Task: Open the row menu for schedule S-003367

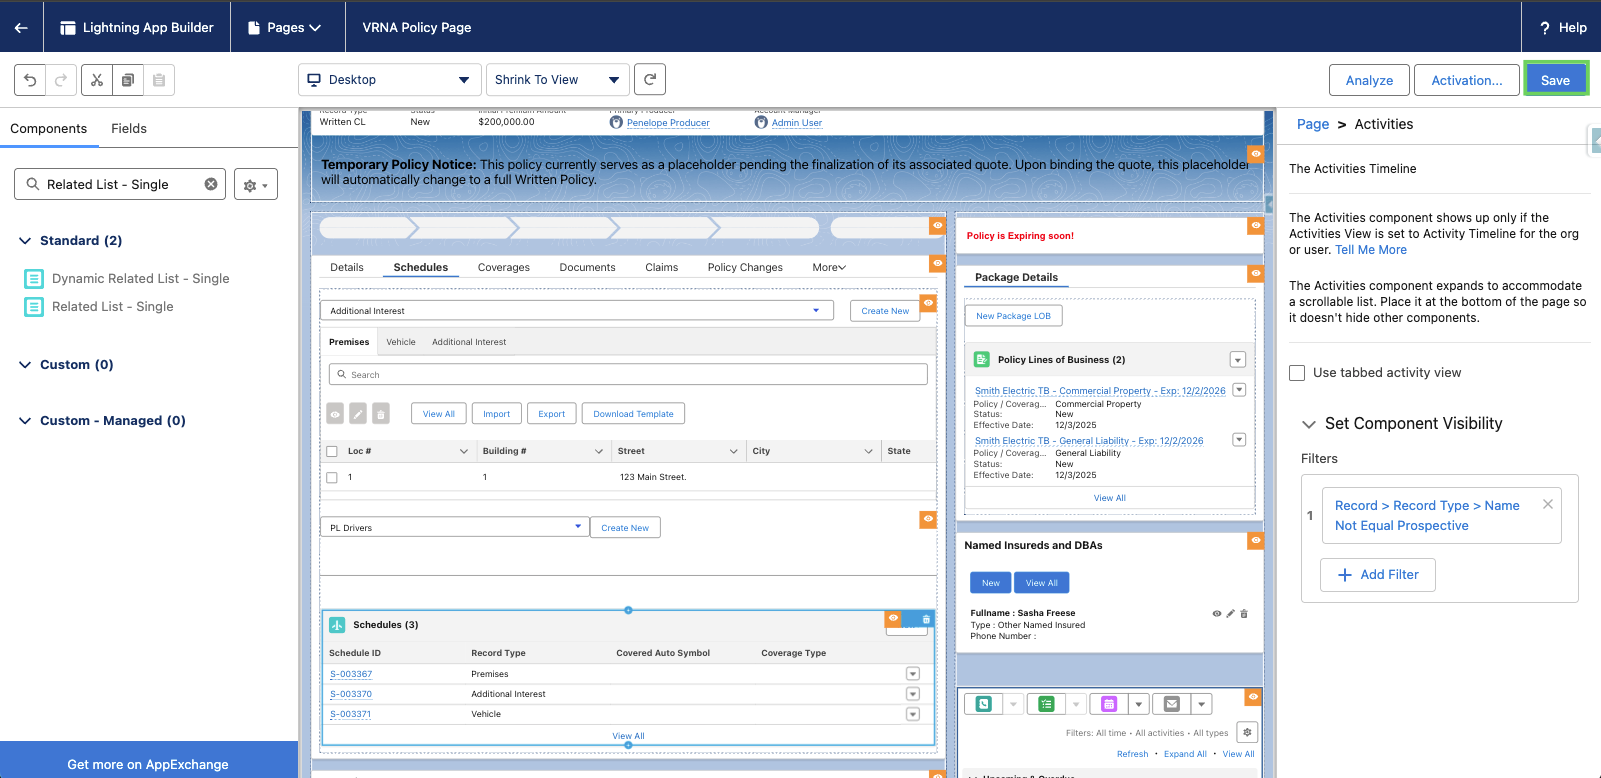Action: 913,674
